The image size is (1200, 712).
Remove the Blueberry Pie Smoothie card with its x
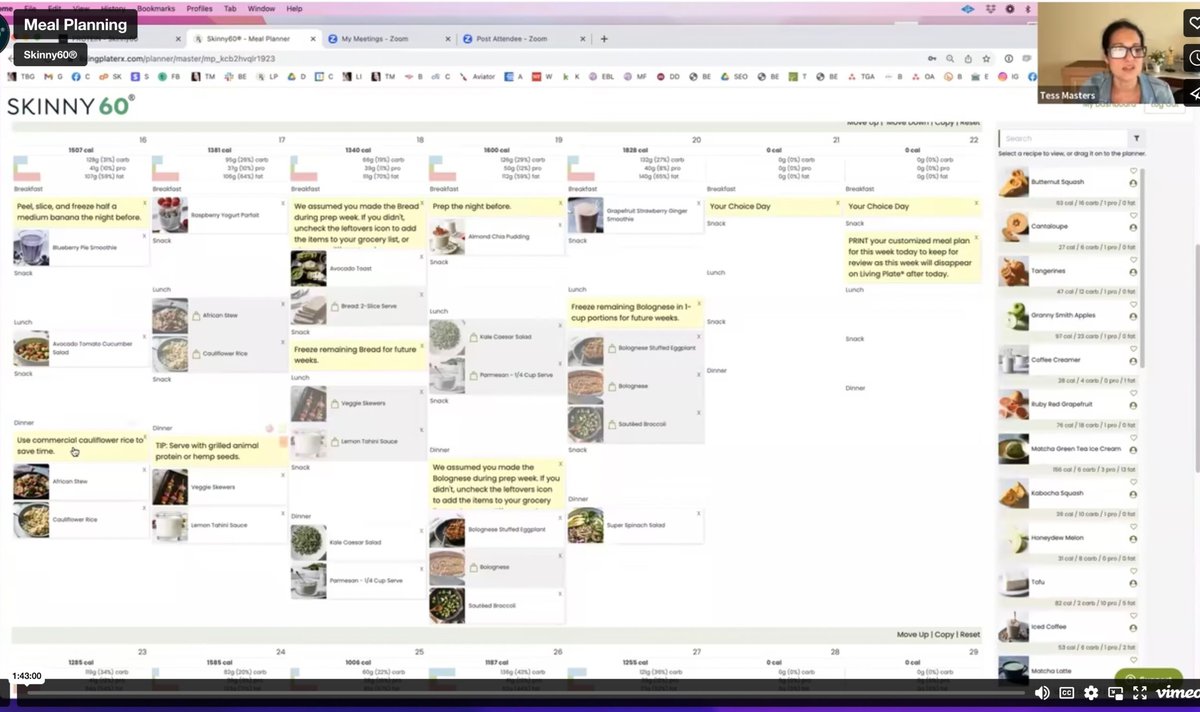click(144, 236)
